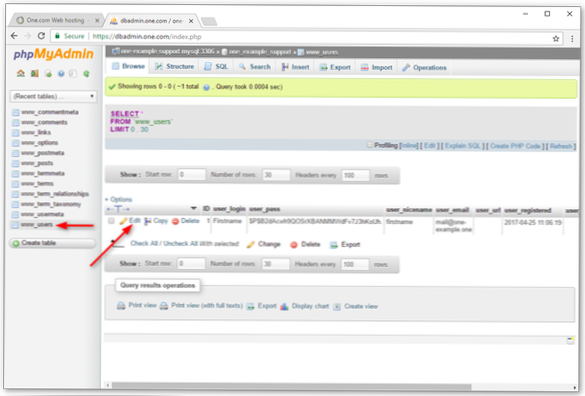Open the Search tab
585x396 pixels.
coord(255,67)
